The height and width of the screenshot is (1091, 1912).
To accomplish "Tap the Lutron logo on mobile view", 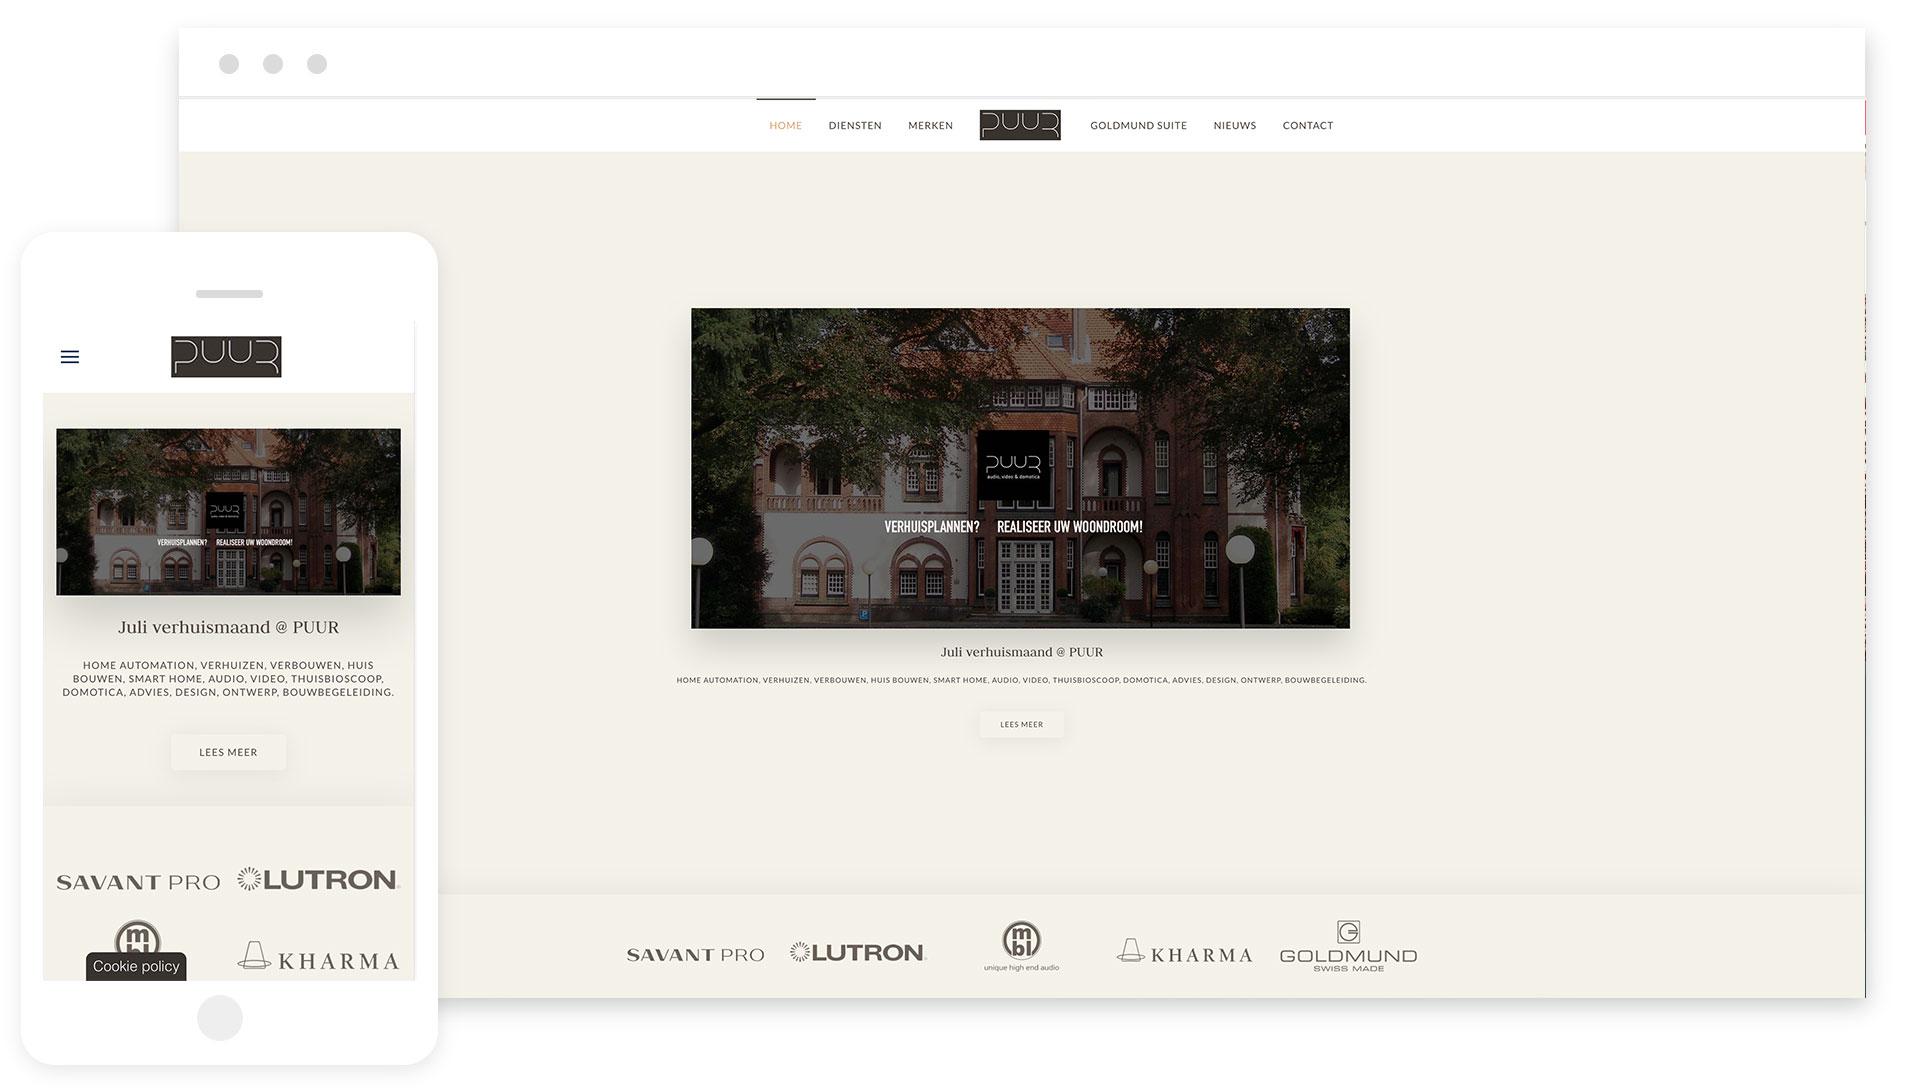I will click(318, 880).
